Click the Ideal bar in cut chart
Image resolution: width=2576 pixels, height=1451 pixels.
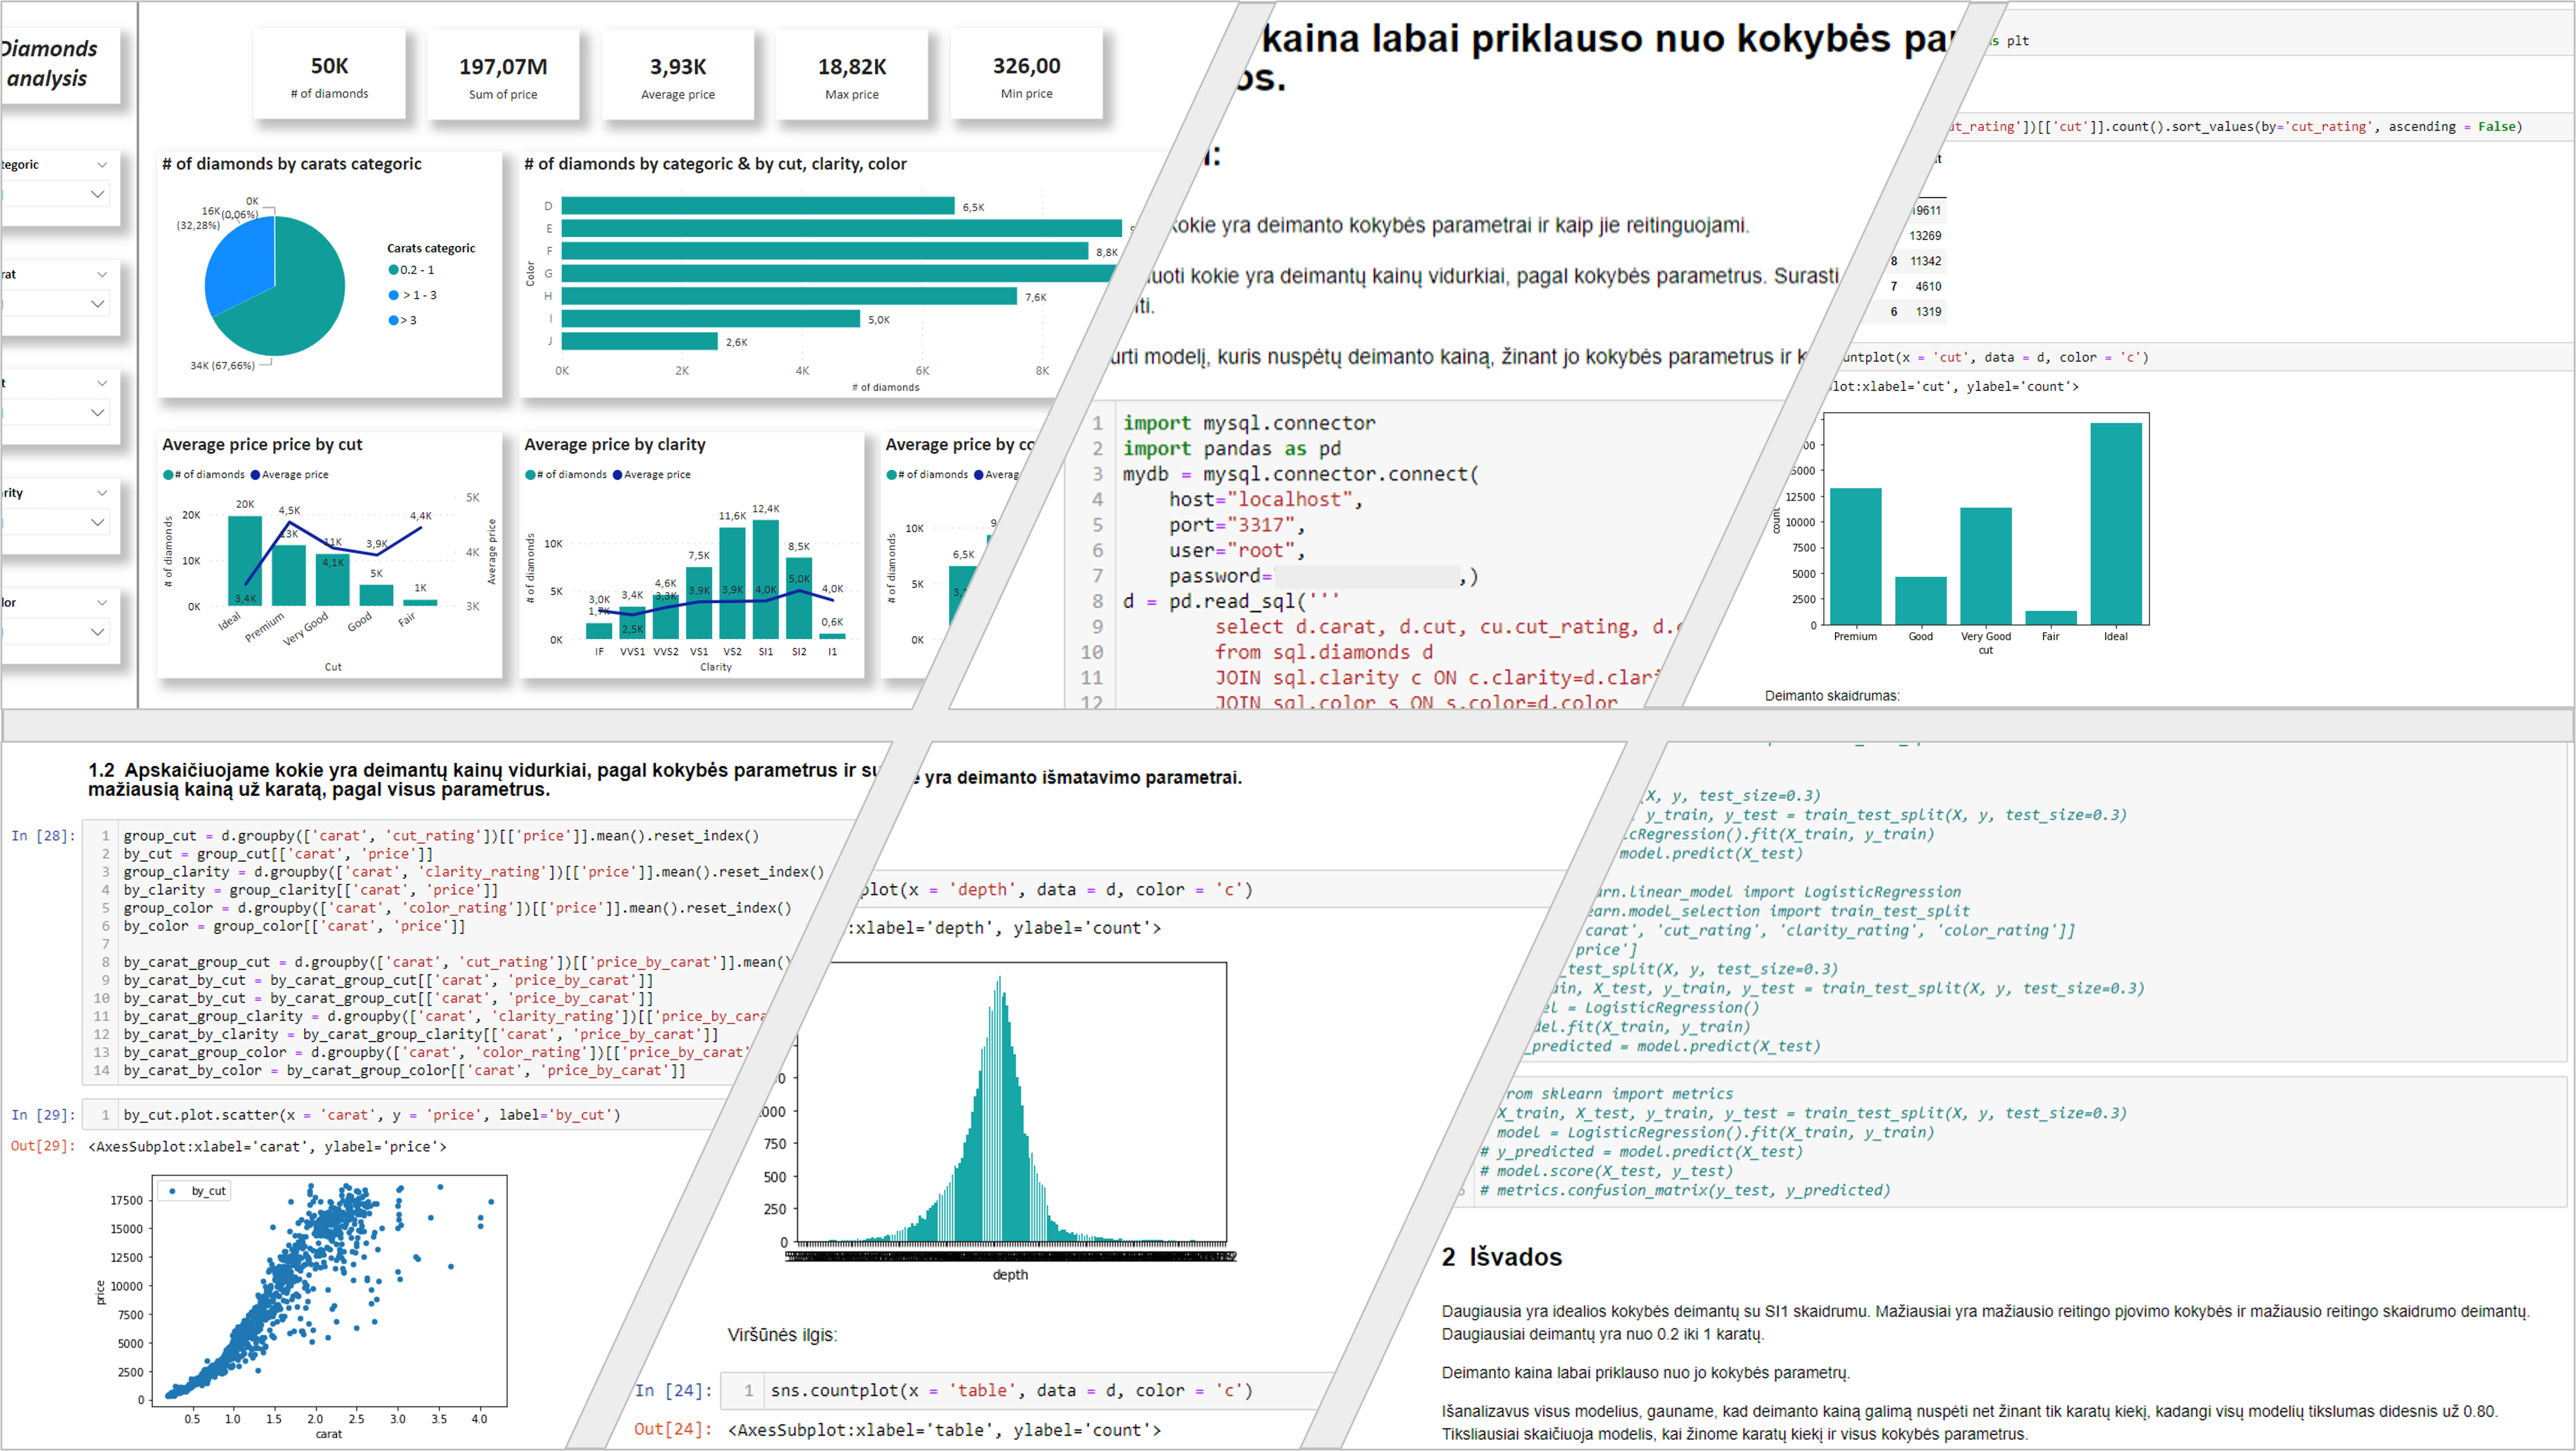point(245,561)
